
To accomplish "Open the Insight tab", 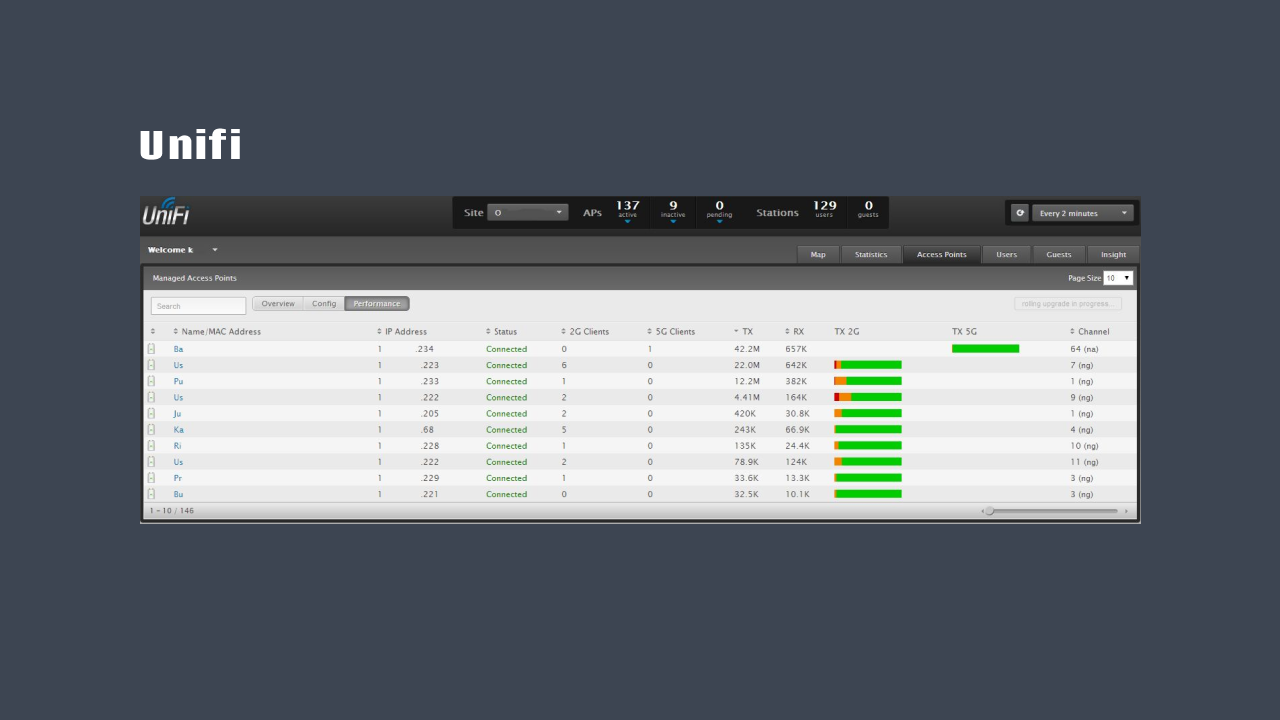I will point(1113,254).
